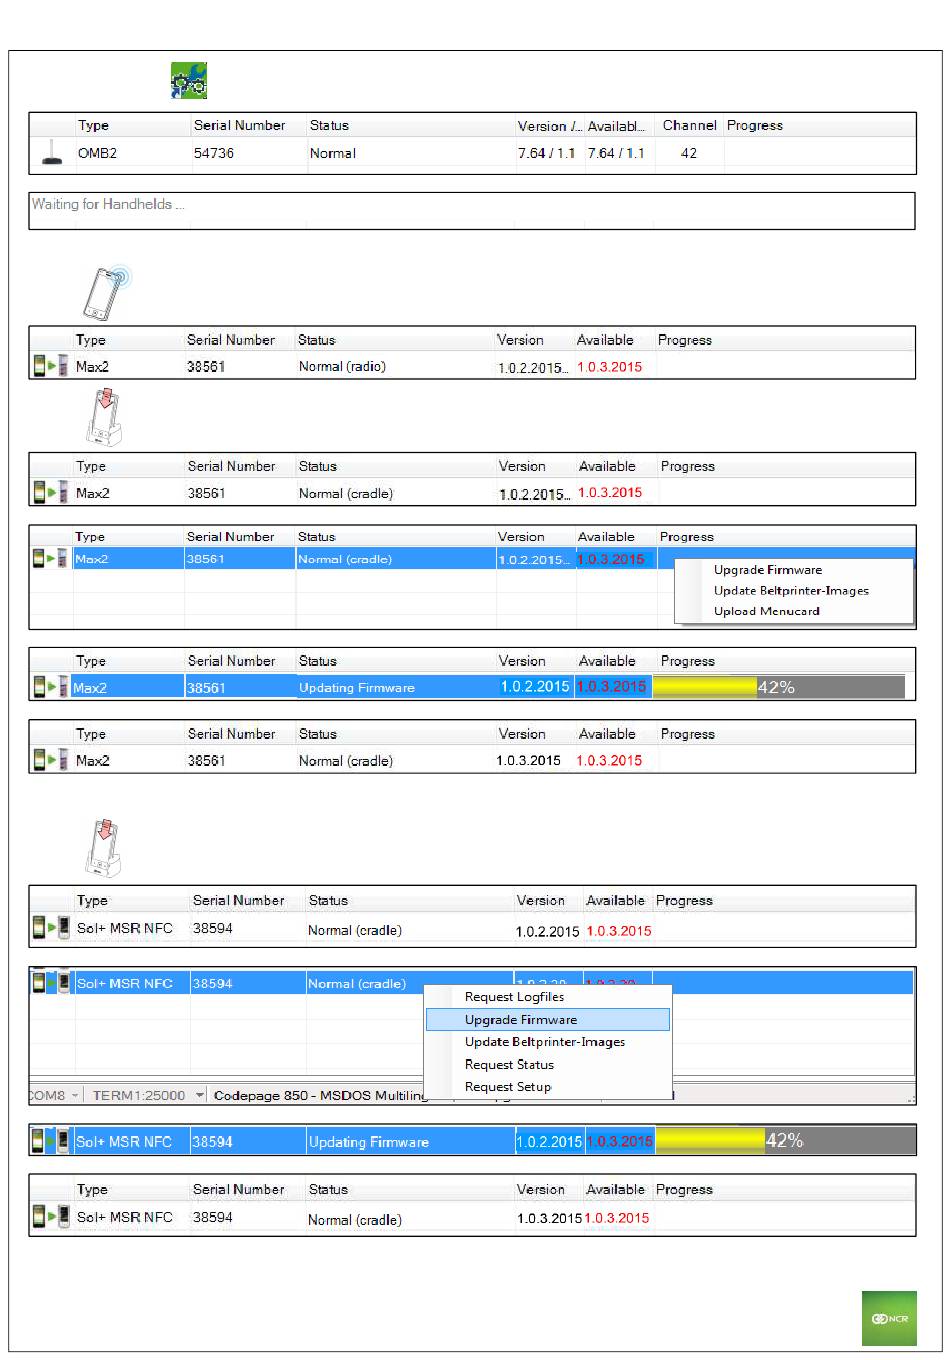Click the Waiting for Handhelds status field
Screen dimensions: 950x1360
[472, 210]
